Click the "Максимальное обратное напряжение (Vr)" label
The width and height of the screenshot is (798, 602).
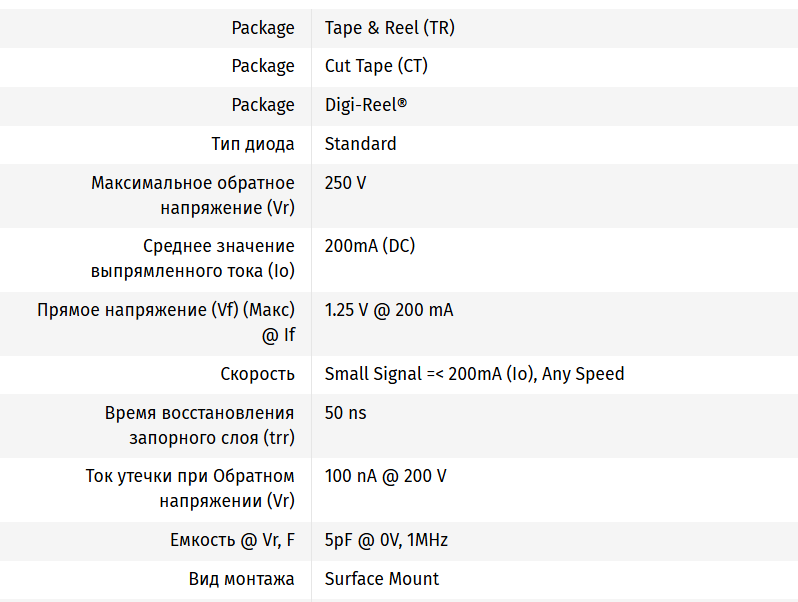click(x=193, y=195)
